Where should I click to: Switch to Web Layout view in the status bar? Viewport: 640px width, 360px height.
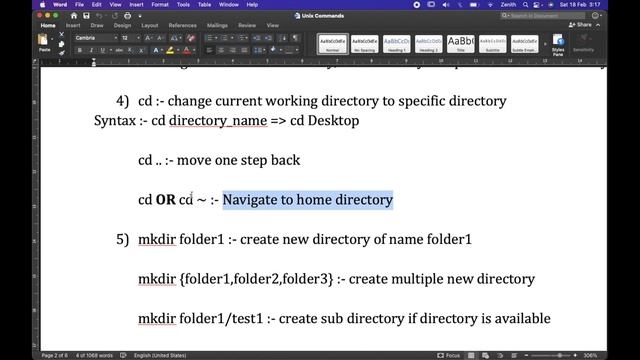[x=485, y=356]
